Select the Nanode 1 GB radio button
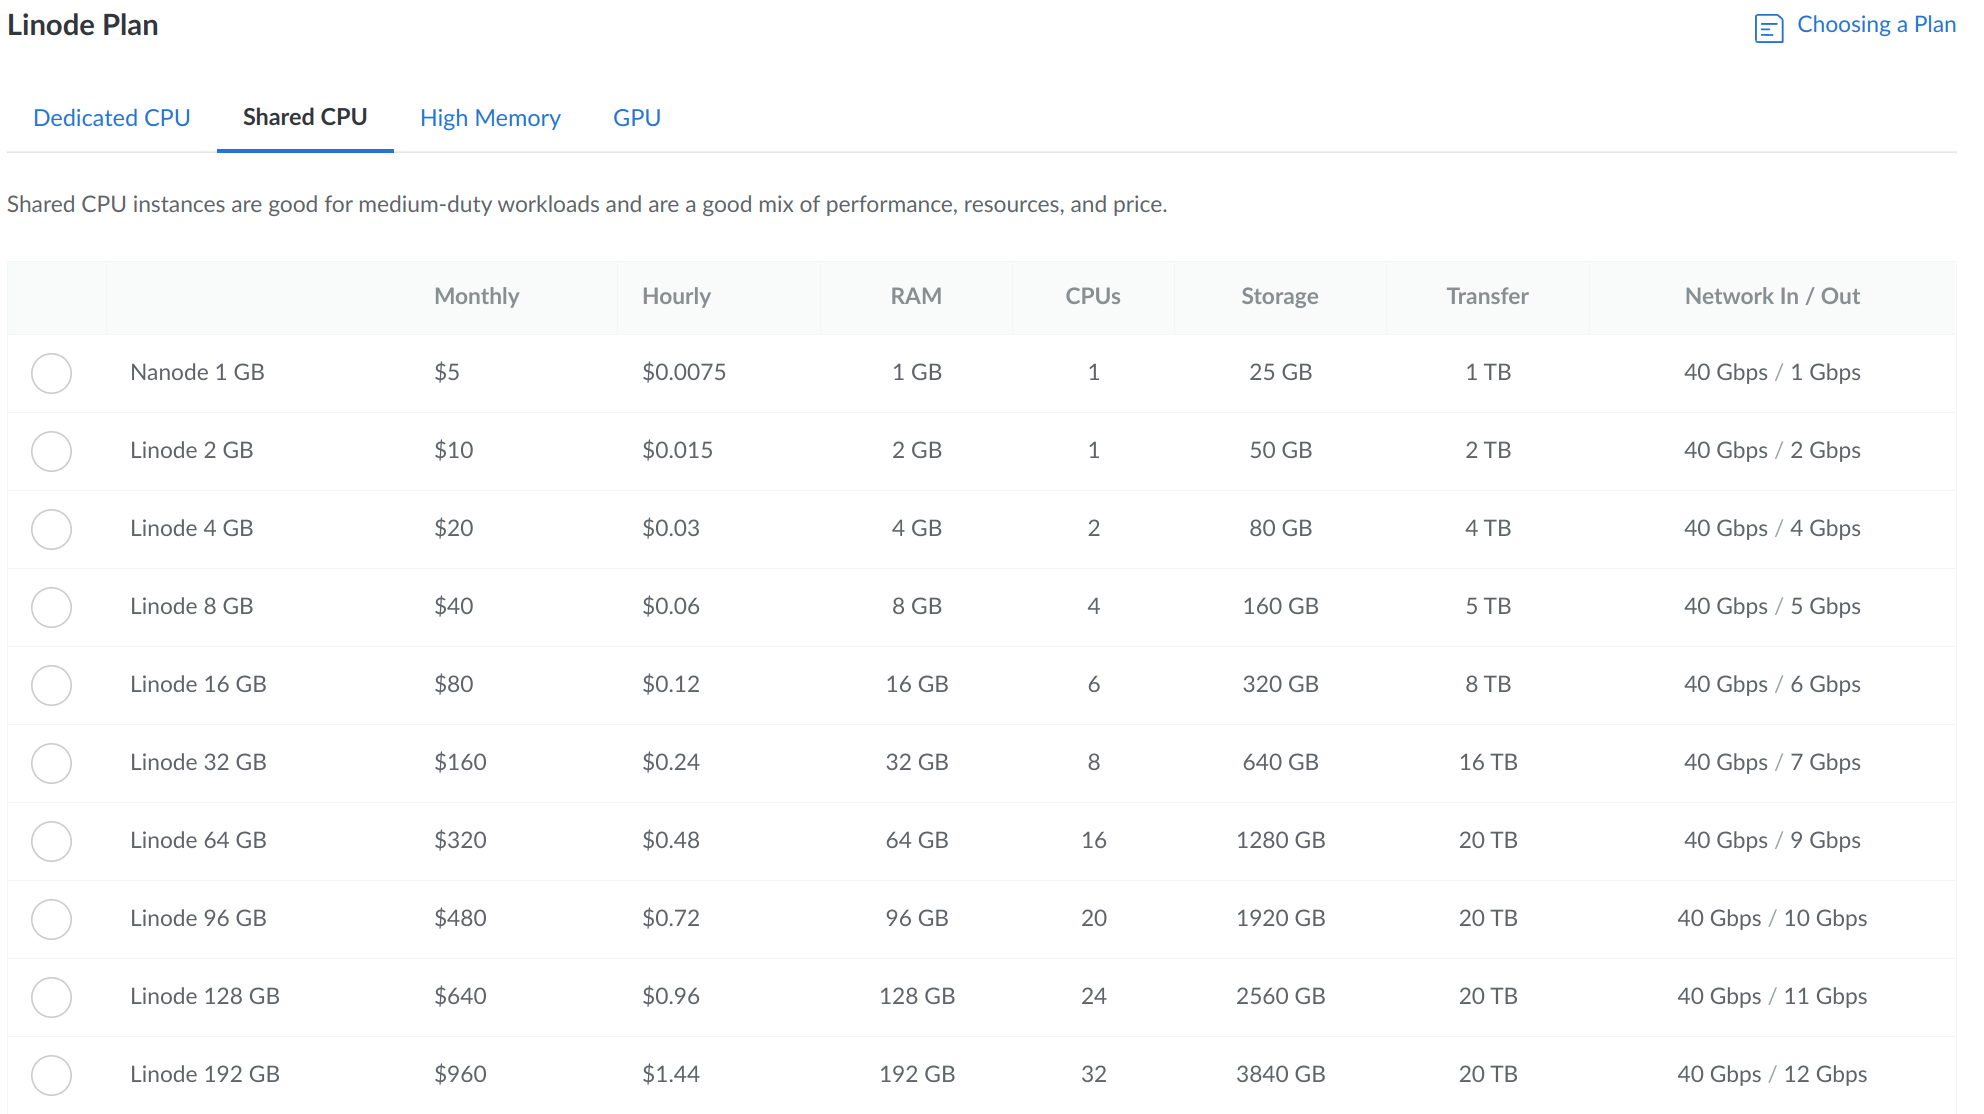Viewport: 1984px width, 1114px height. 51,373
